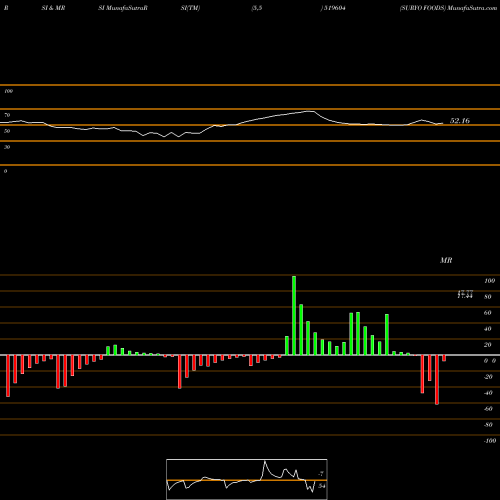
Task: Select the tallest green MR bar
Action: point(294,315)
